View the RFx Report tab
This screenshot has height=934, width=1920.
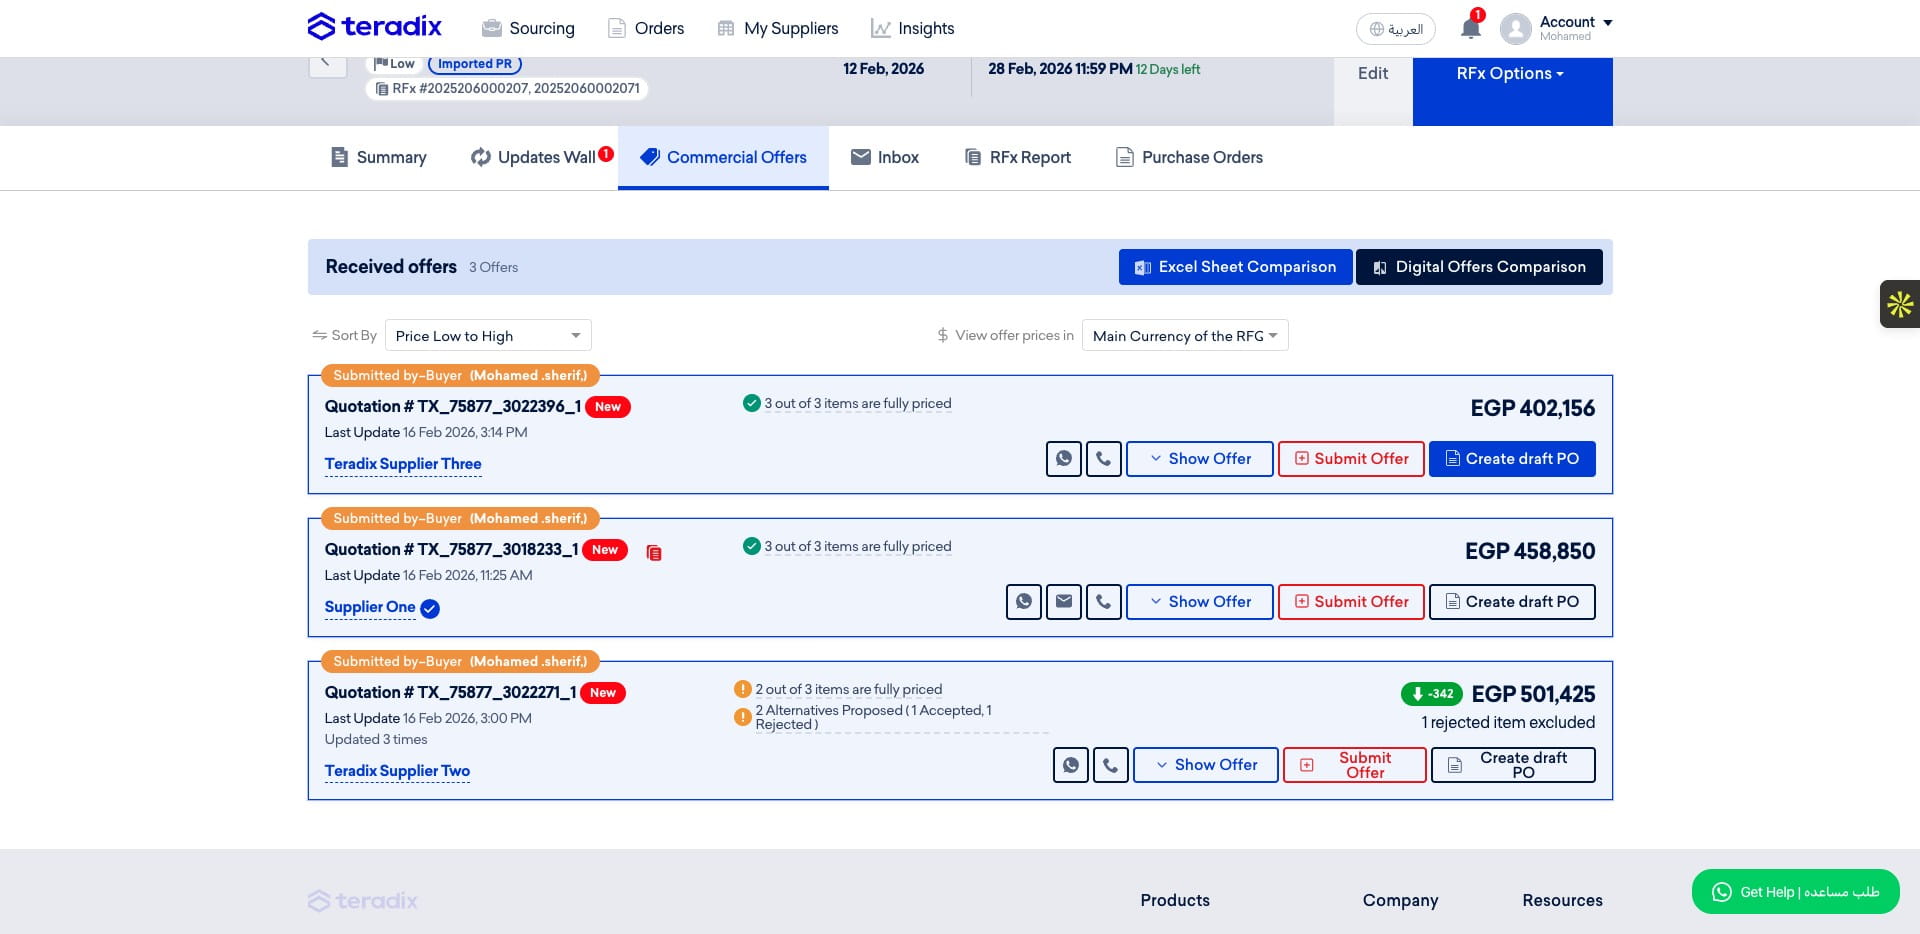click(x=1017, y=157)
